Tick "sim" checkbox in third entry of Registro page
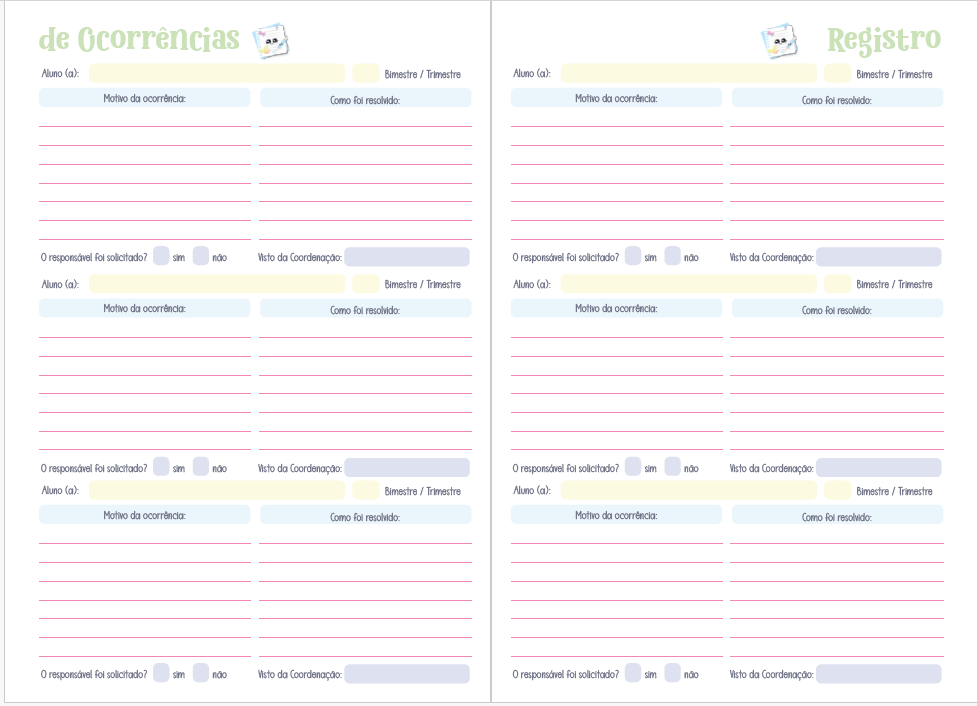Image resolution: width=977 pixels, height=706 pixels. [x=633, y=672]
